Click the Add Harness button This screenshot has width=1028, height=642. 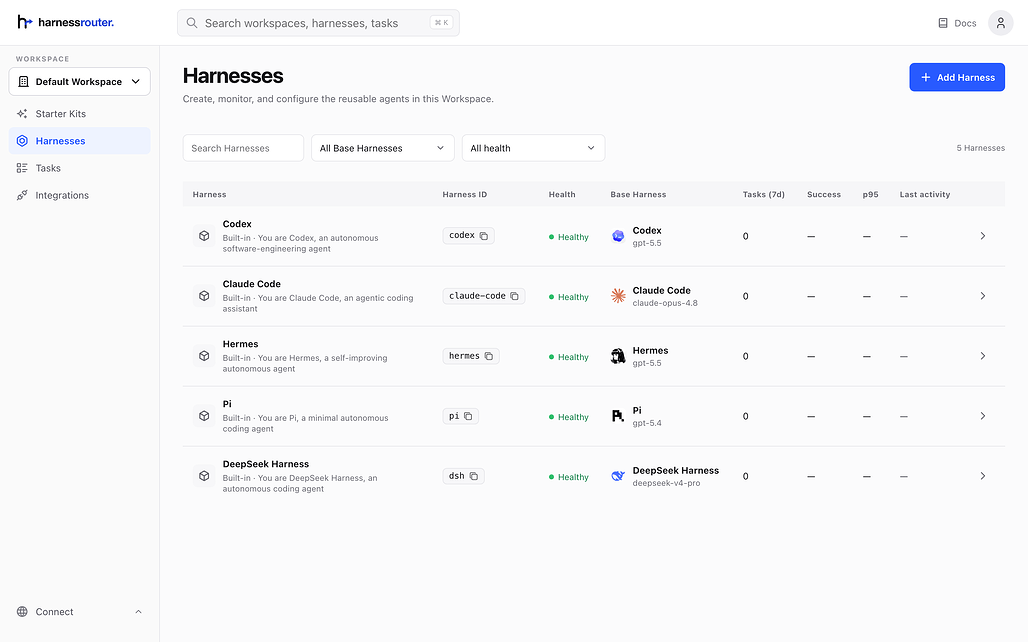click(x=957, y=77)
